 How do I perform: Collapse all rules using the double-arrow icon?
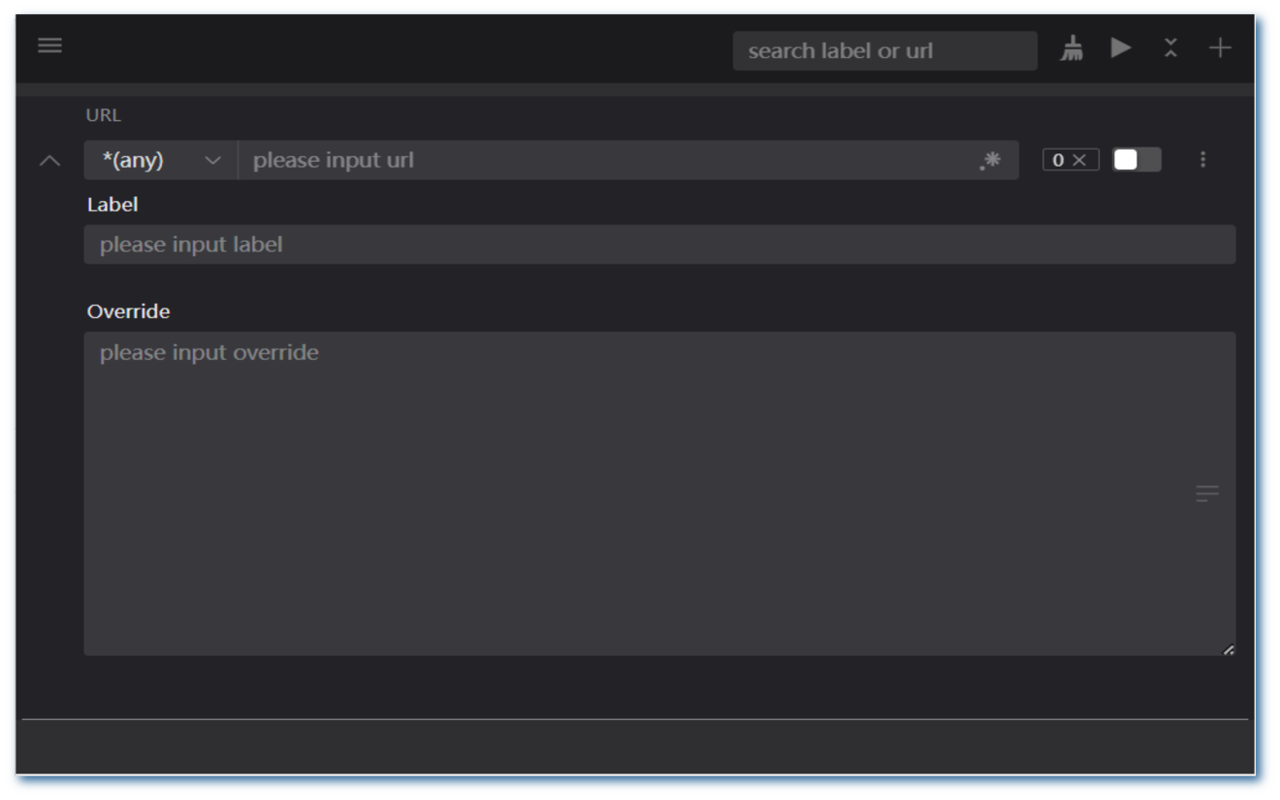point(1170,48)
